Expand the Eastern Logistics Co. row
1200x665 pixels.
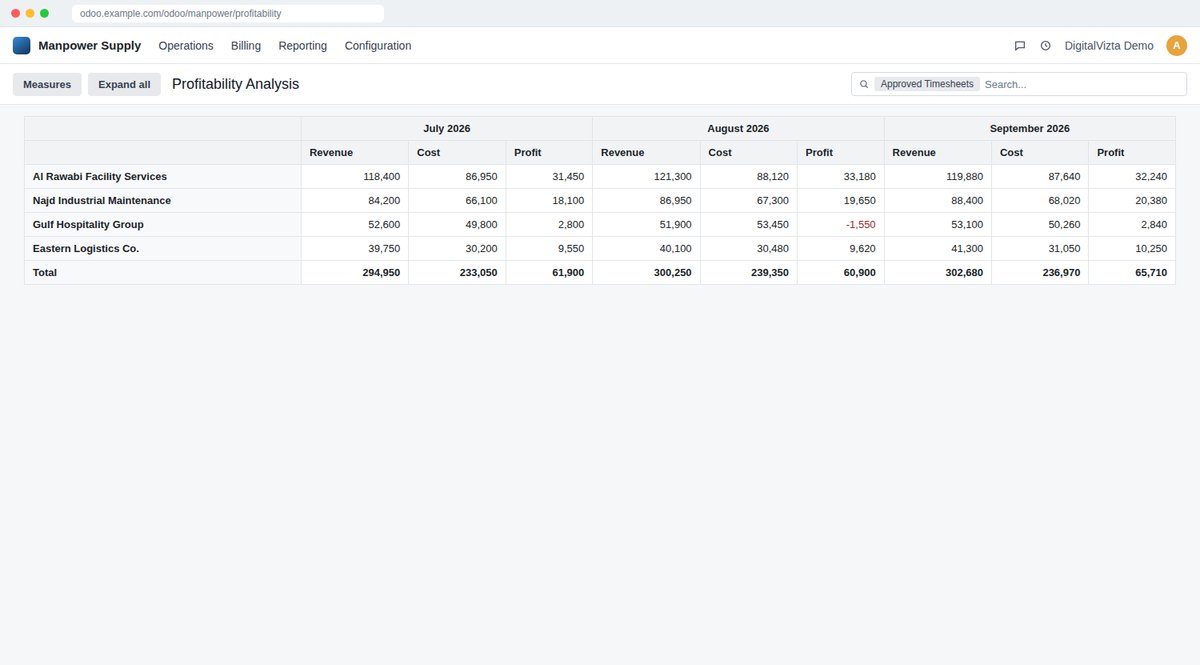(x=163, y=248)
